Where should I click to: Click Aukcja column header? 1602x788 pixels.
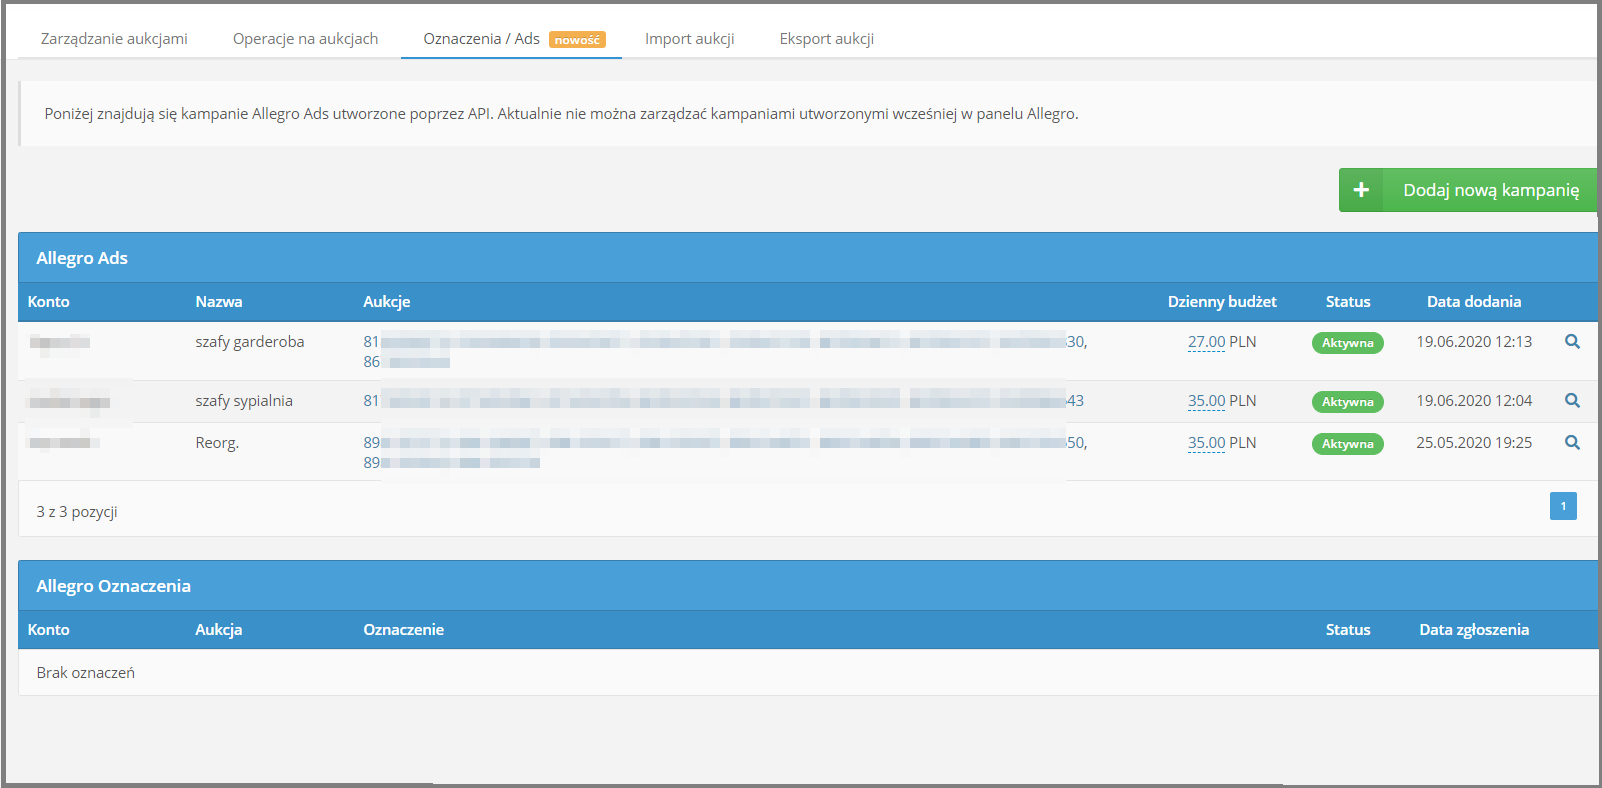[219, 630]
